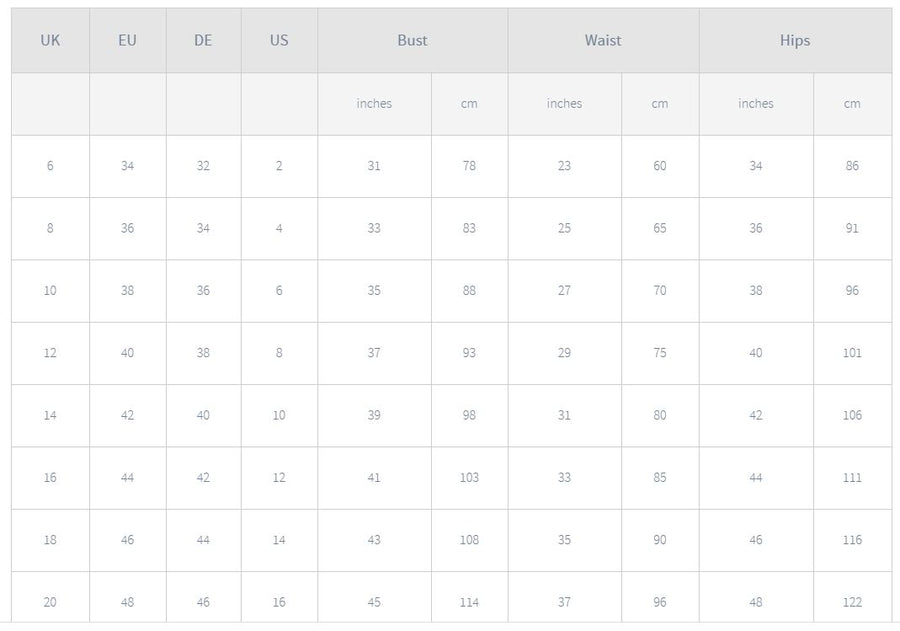
Task: Select the UK size 20 cell
Action: point(50,602)
